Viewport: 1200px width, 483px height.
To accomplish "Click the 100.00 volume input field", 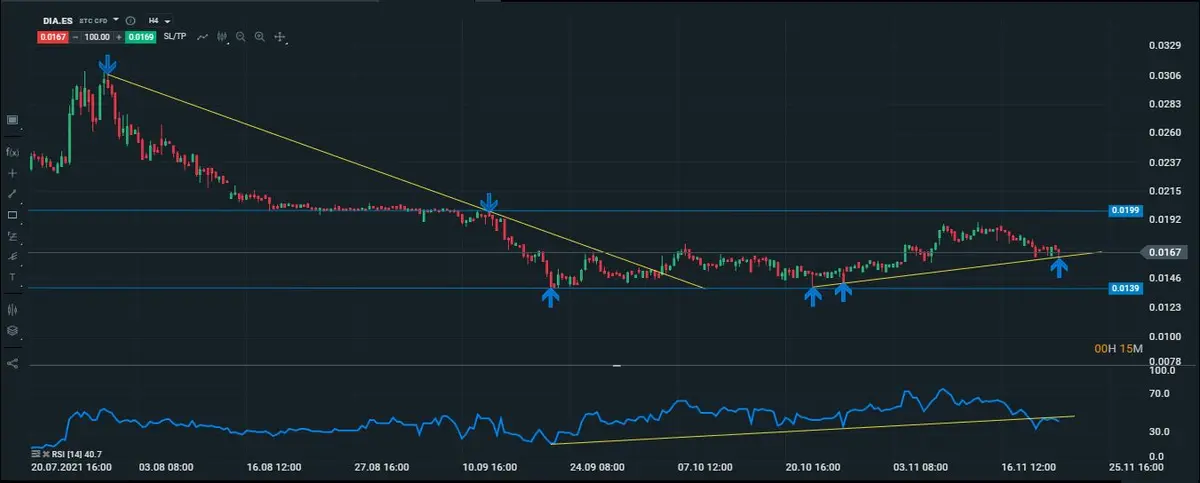I will tap(96, 37).
